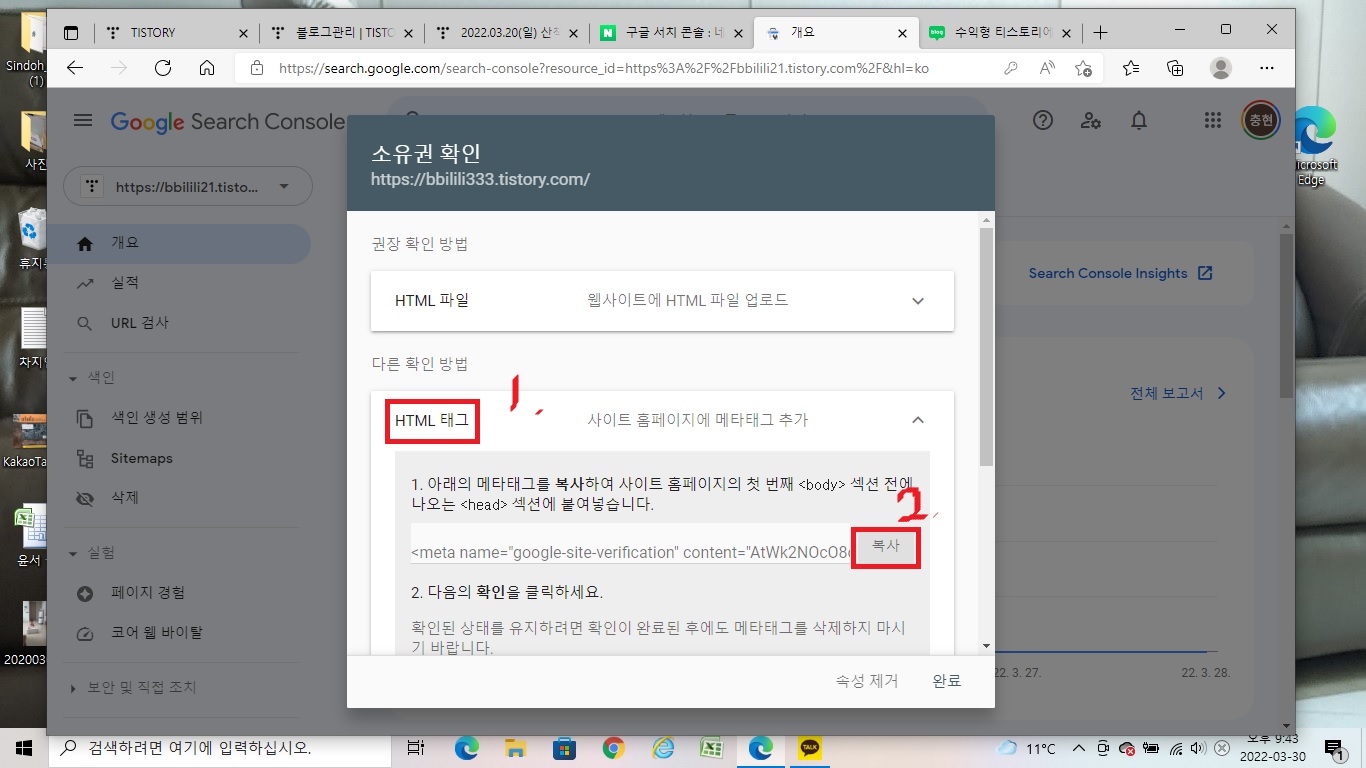1366x768 pixels.
Task: Show hidden system tray icons
Action: 1078,748
